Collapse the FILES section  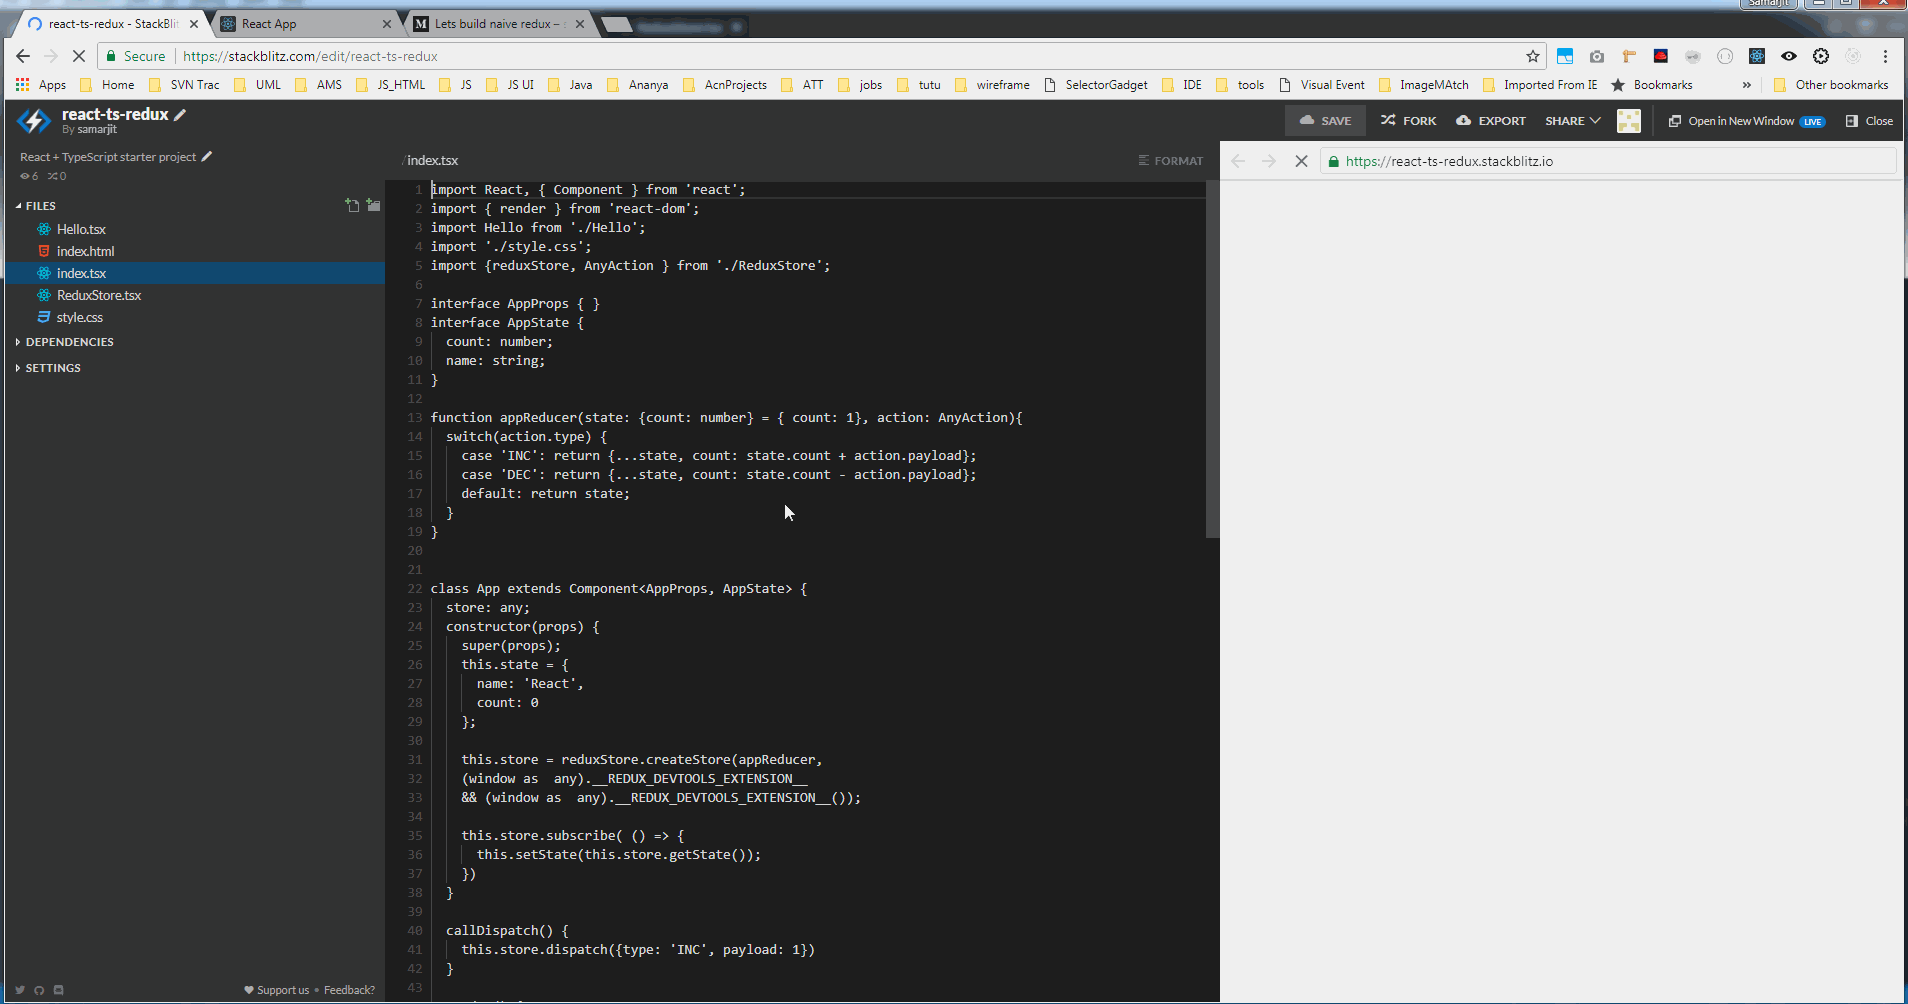point(36,206)
